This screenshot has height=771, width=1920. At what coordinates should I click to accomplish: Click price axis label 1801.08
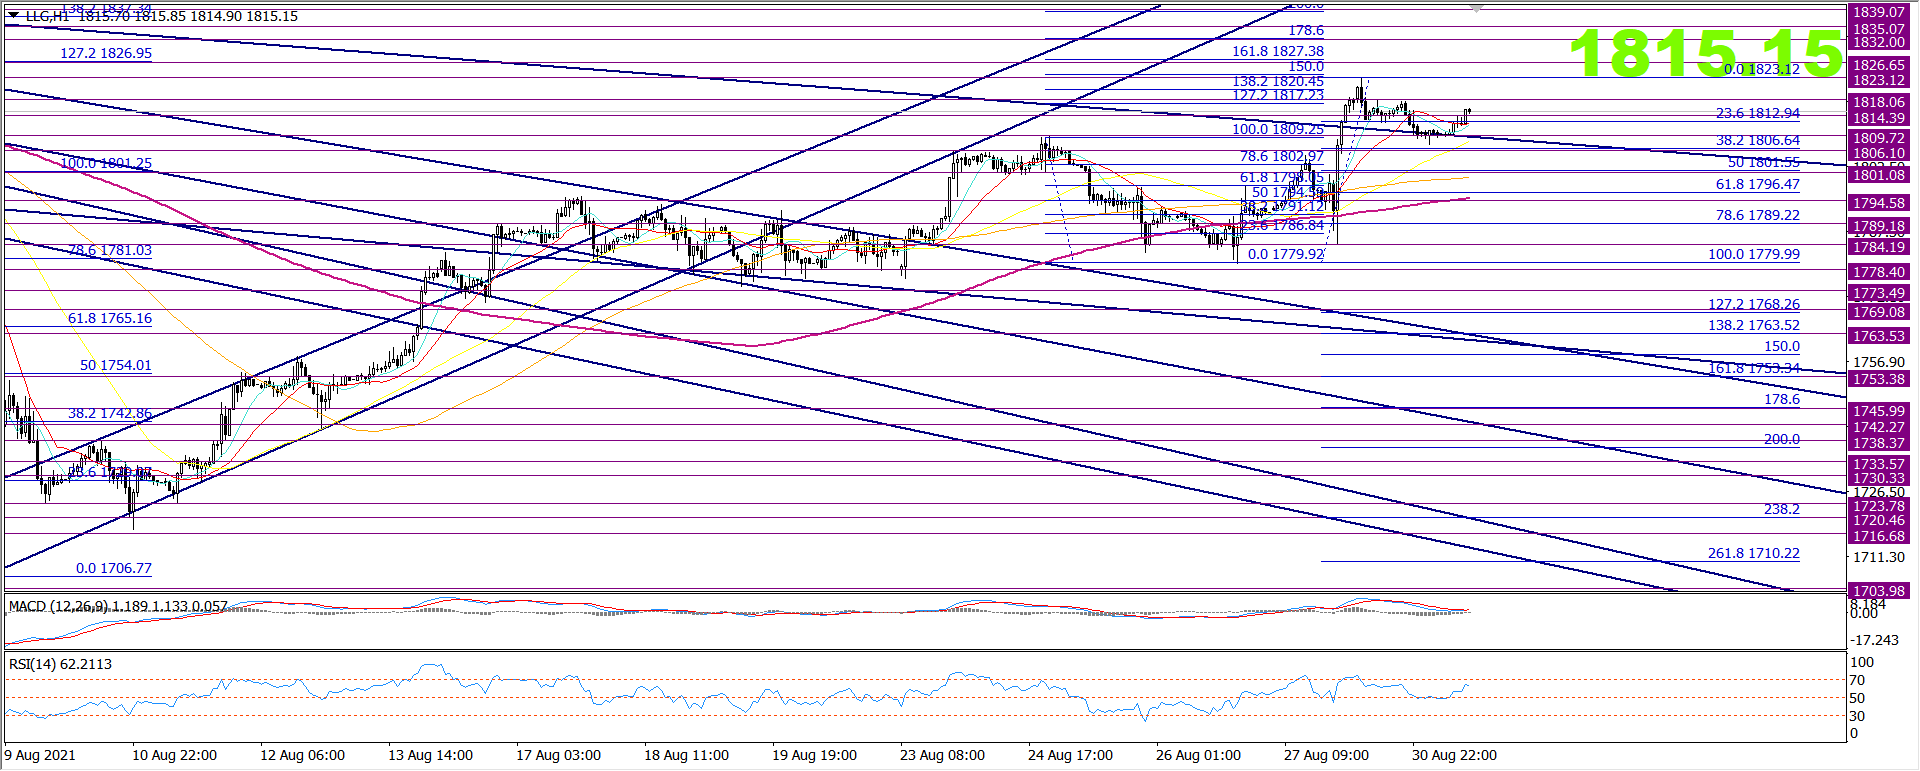pos(1879,175)
